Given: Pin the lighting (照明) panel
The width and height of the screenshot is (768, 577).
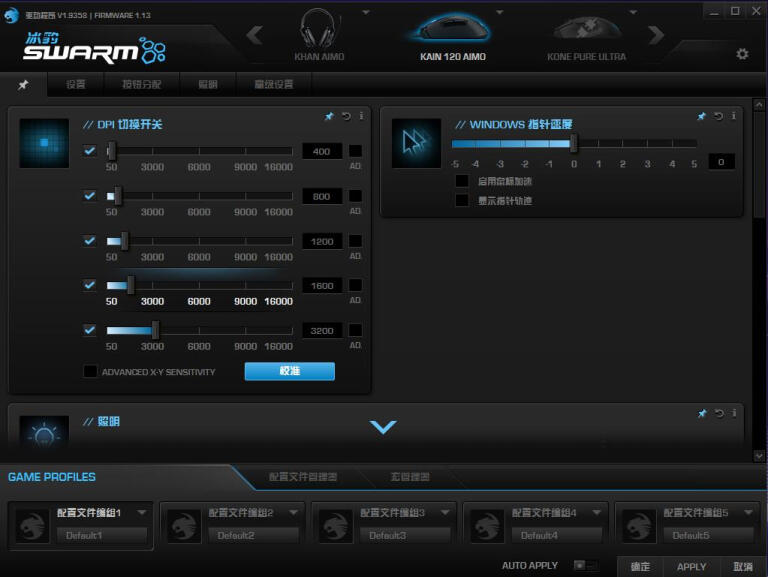Looking at the screenshot, I should point(702,413).
